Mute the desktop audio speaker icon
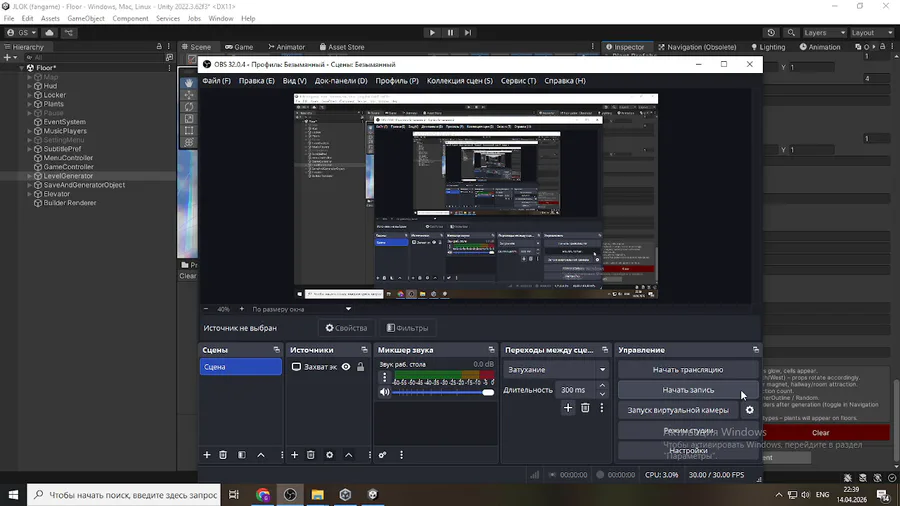This screenshot has width=900, height=506. pyautogui.click(x=385, y=392)
